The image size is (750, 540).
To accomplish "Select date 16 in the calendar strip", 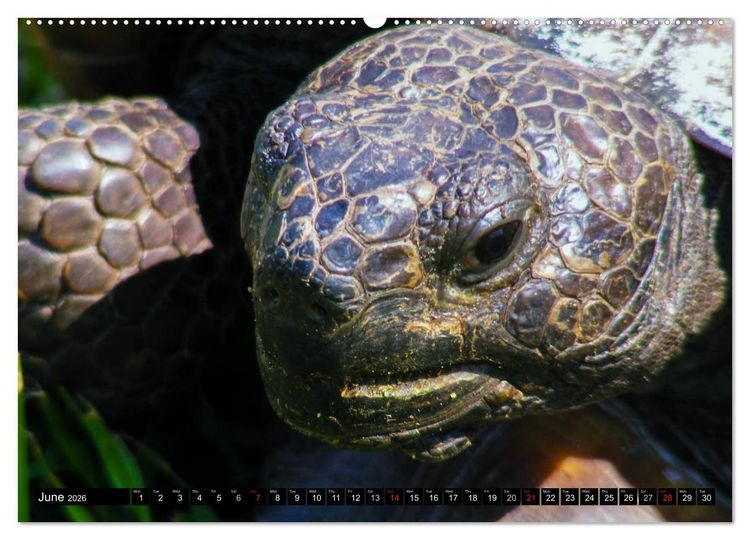I will pyautogui.click(x=434, y=496).
